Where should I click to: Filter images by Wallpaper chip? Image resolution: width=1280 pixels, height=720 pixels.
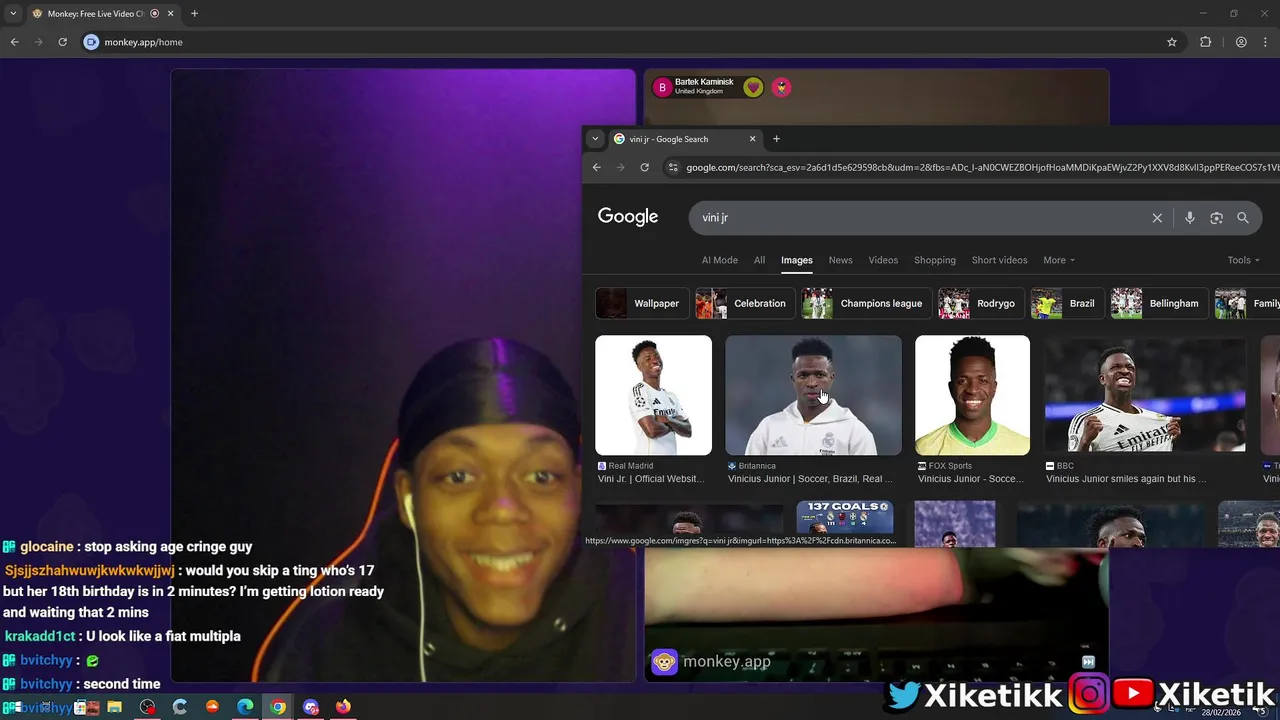click(x=642, y=303)
